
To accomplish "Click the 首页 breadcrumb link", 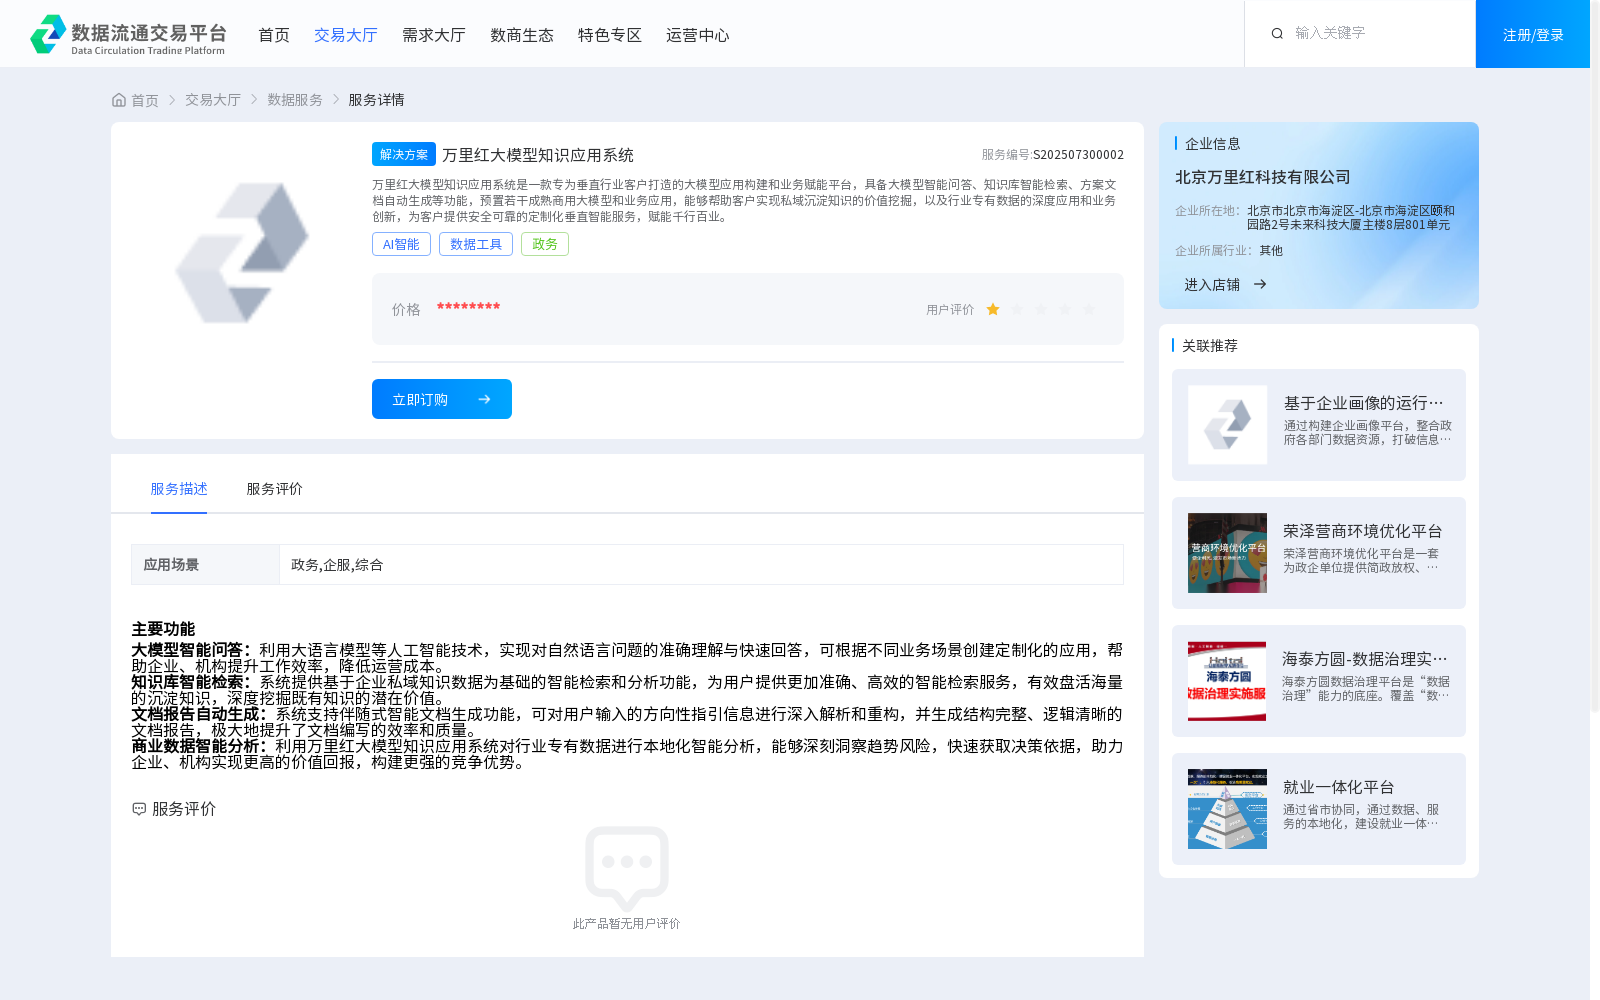I will coord(145,100).
